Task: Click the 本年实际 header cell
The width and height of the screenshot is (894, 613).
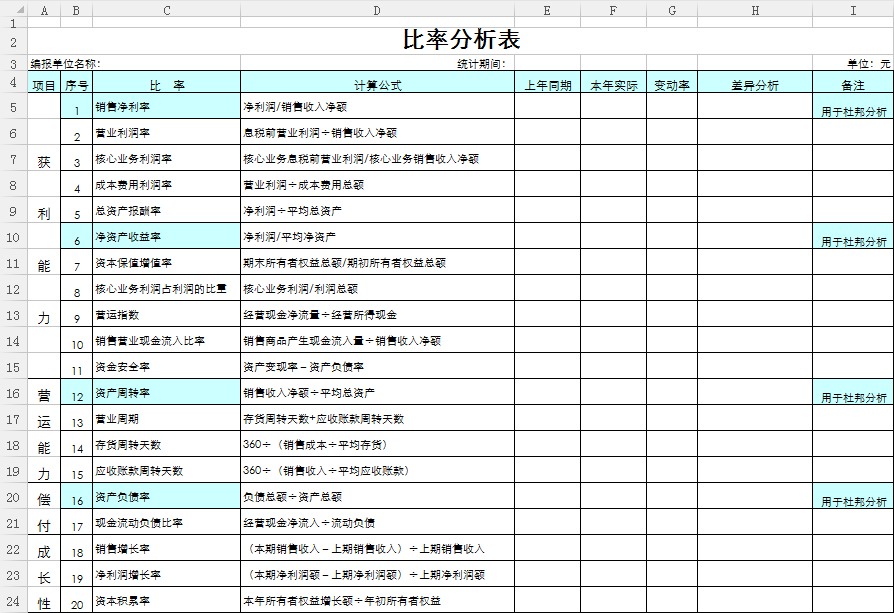Action: 613,85
